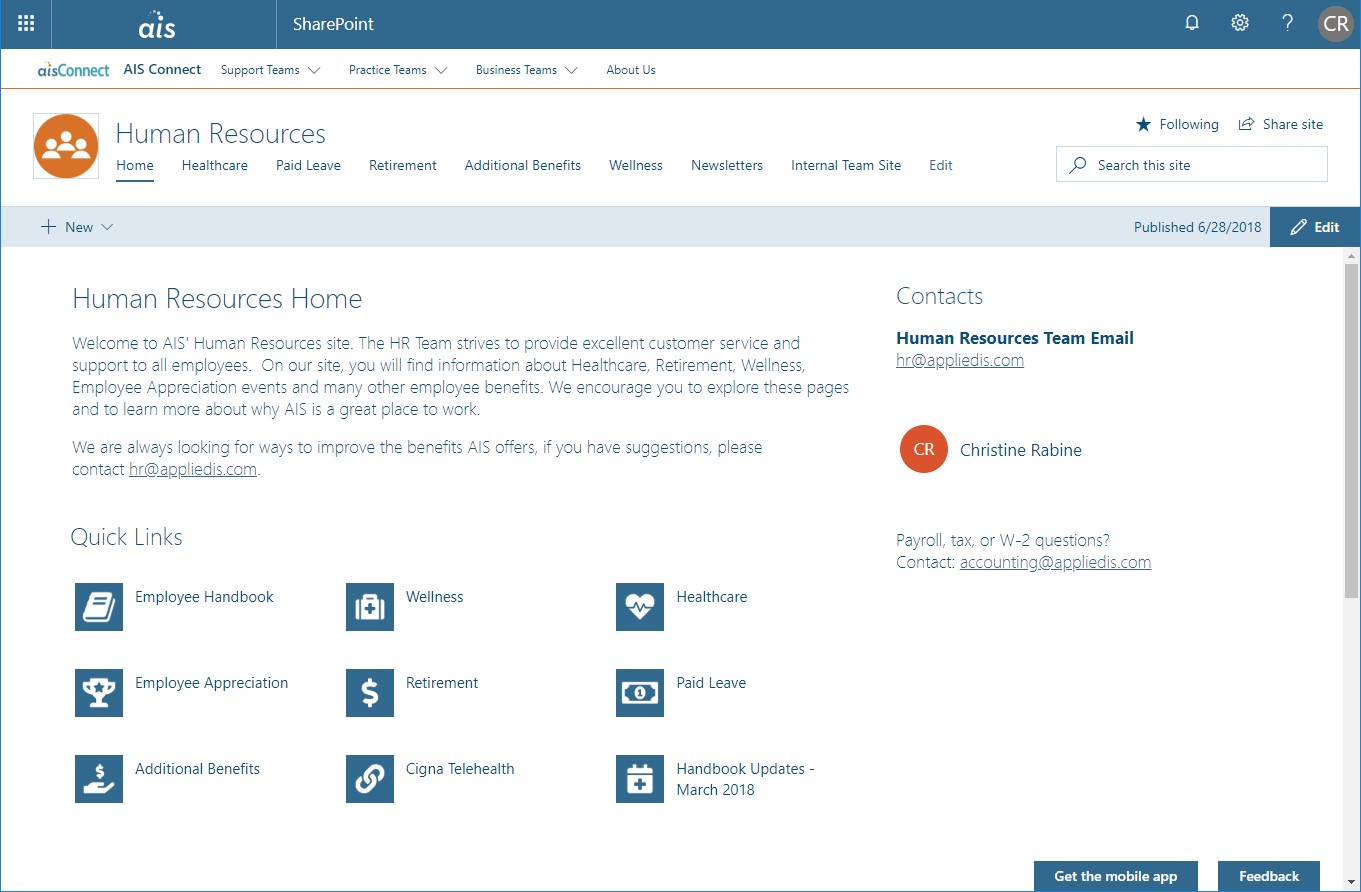Open the Employee Handbook quick link icon
The height and width of the screenshot is (892, 1361).
pyautogui.click(x=98, y=607)
